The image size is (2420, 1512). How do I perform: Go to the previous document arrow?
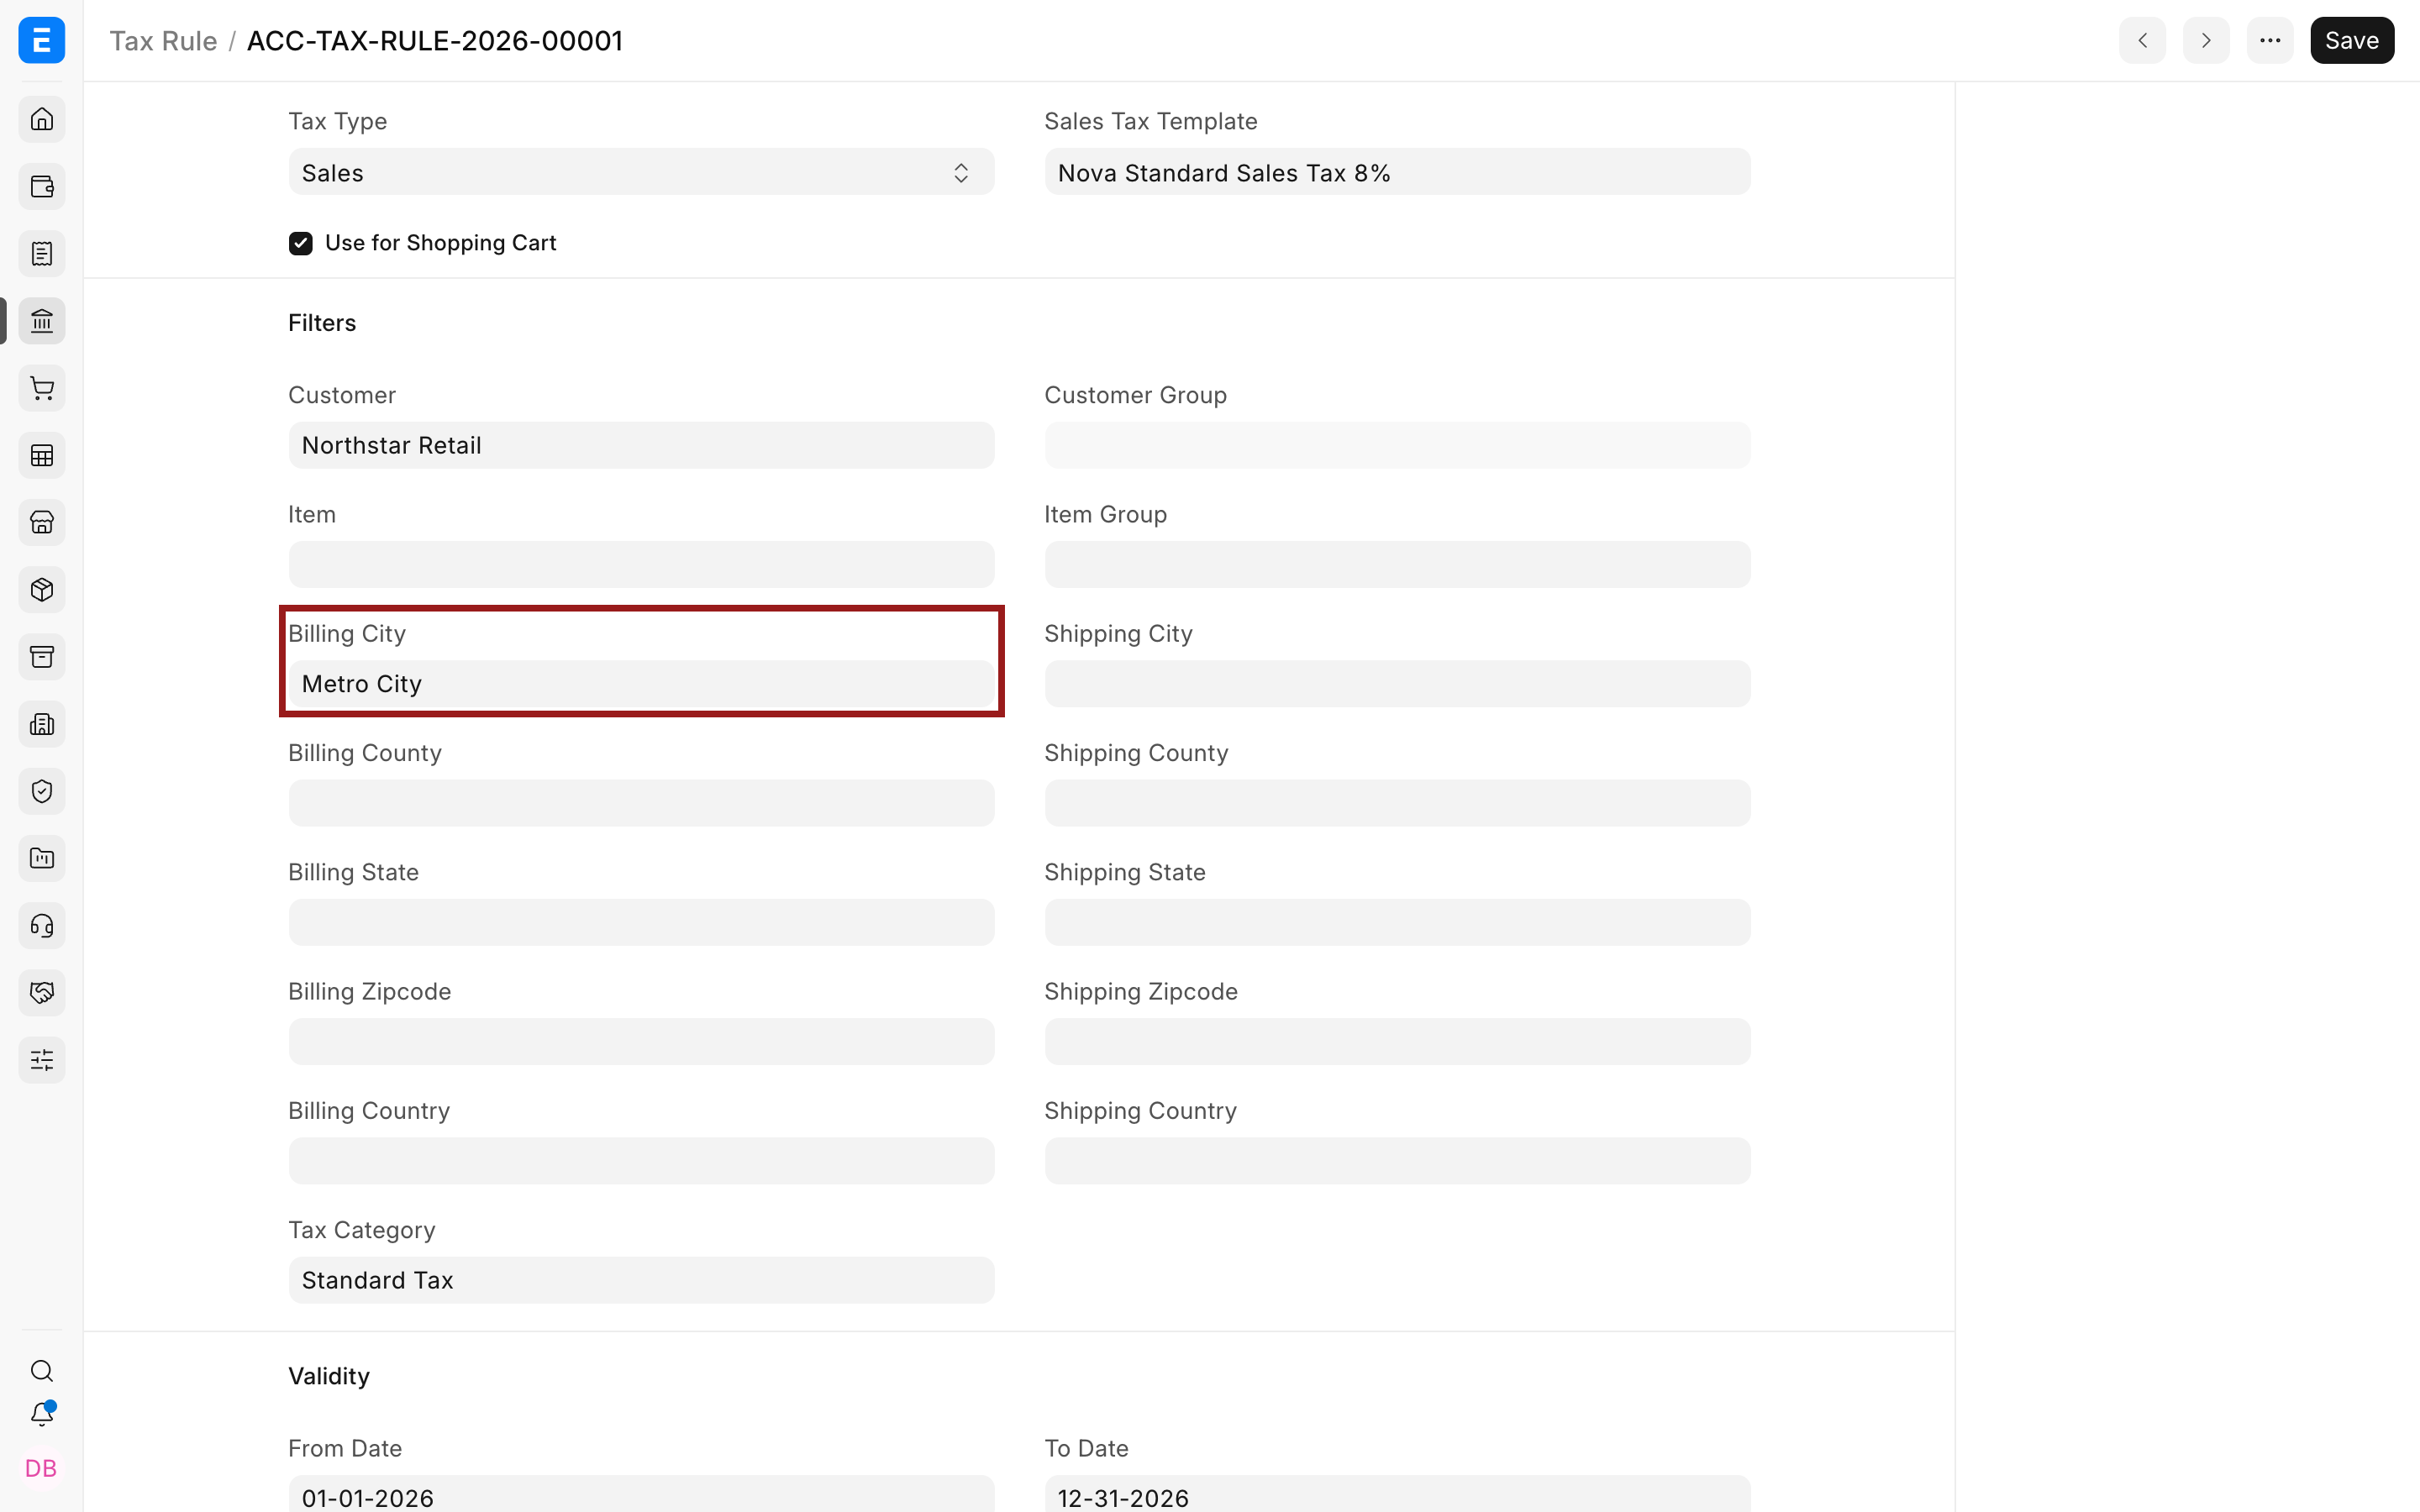coord(2142,40)
